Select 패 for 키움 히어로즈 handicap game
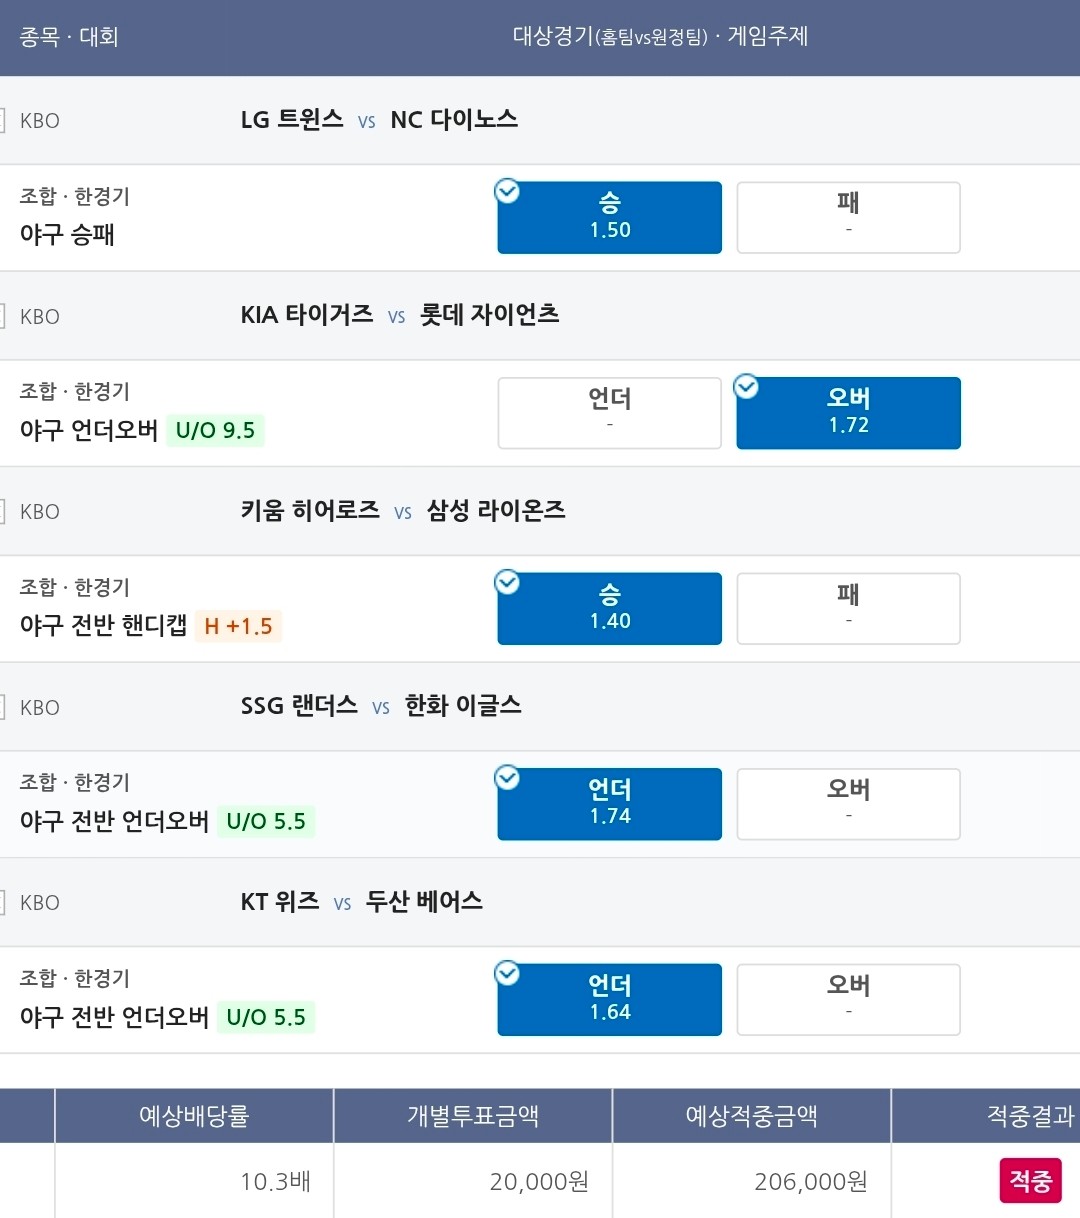This screenshot has height=1218, width=1080. (848, 608)
